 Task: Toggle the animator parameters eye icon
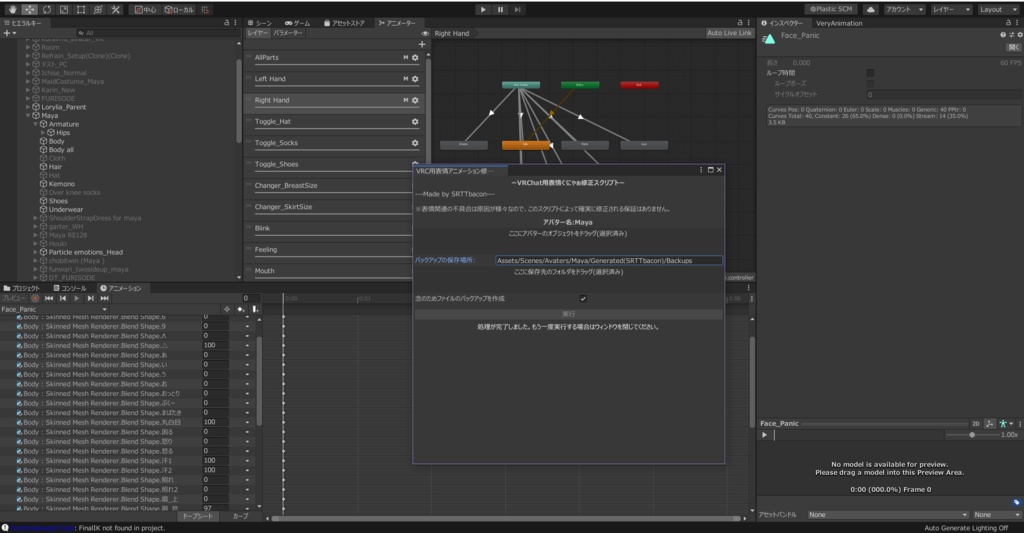pos(425,33)
